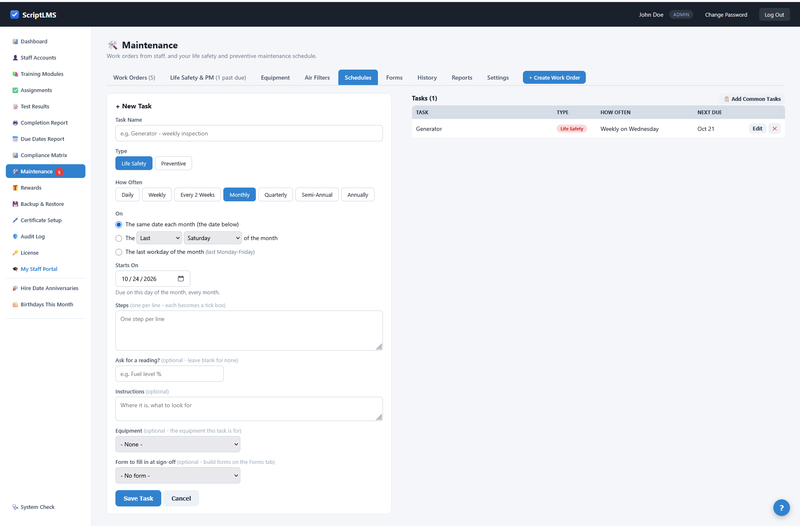Choose Annually frequency
This screenshot has height=526, width=800.
tap(358, 195)
